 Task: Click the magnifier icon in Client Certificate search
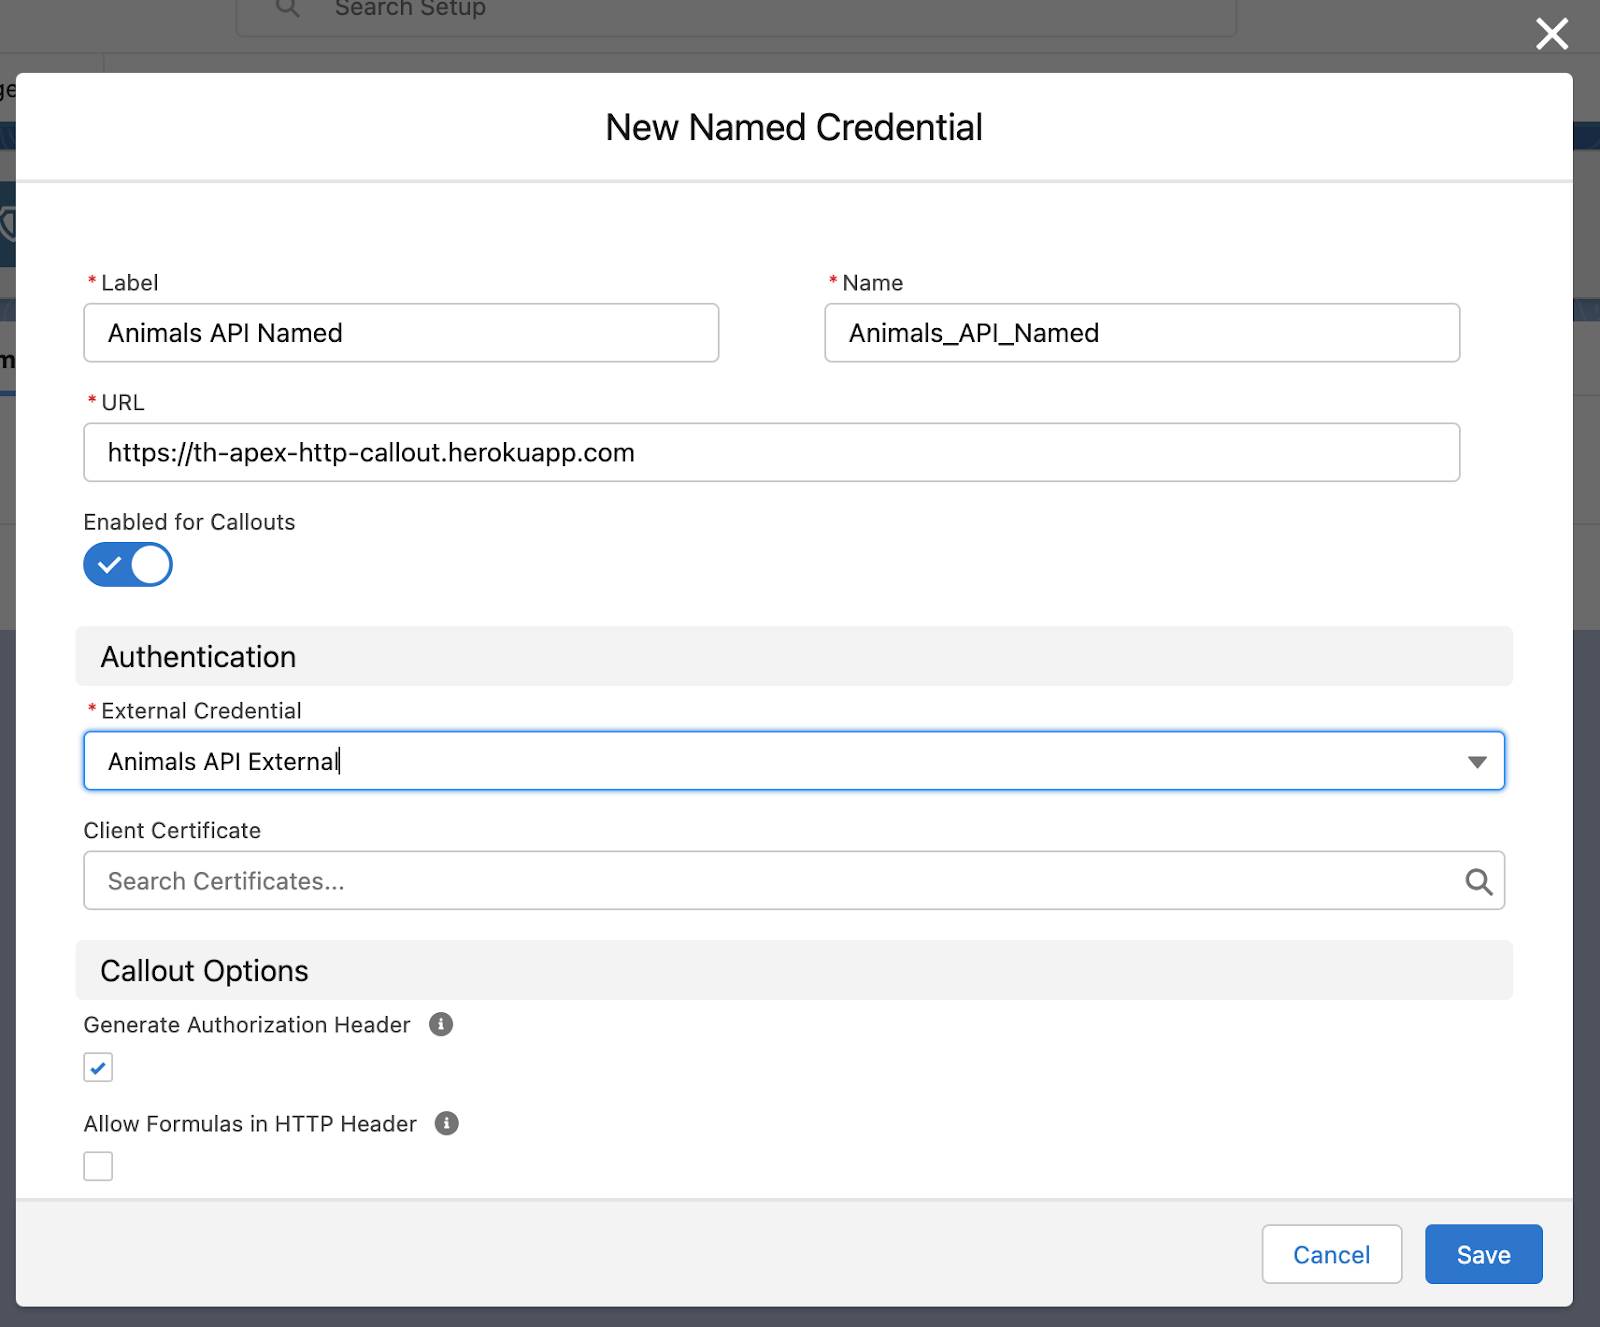pyautogui.click(x=1478, y=881)
